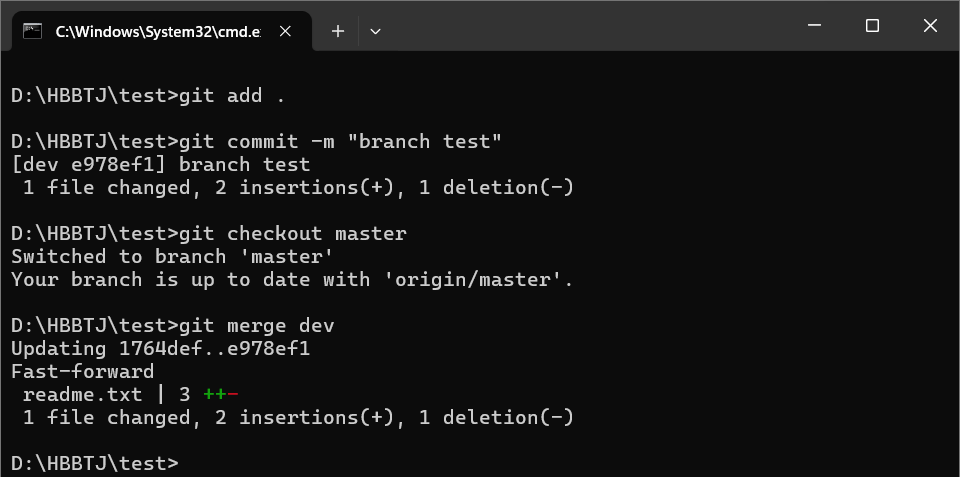Viewport: 960px width, 477px height.
Task: Click the cmd icon in the tab
Action: pyautogui.click(x=33, y=31)
